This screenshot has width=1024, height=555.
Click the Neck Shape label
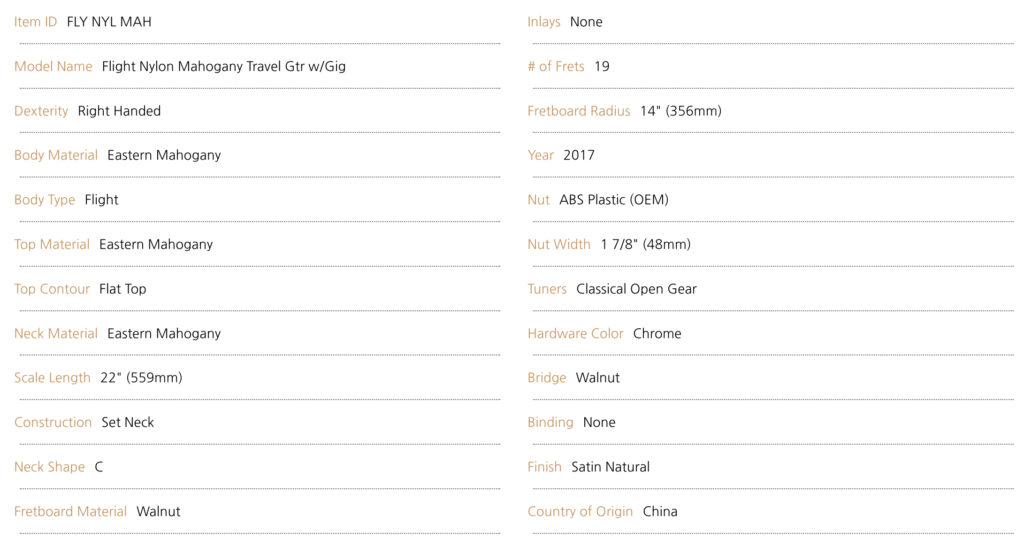[x=49, y=467]
